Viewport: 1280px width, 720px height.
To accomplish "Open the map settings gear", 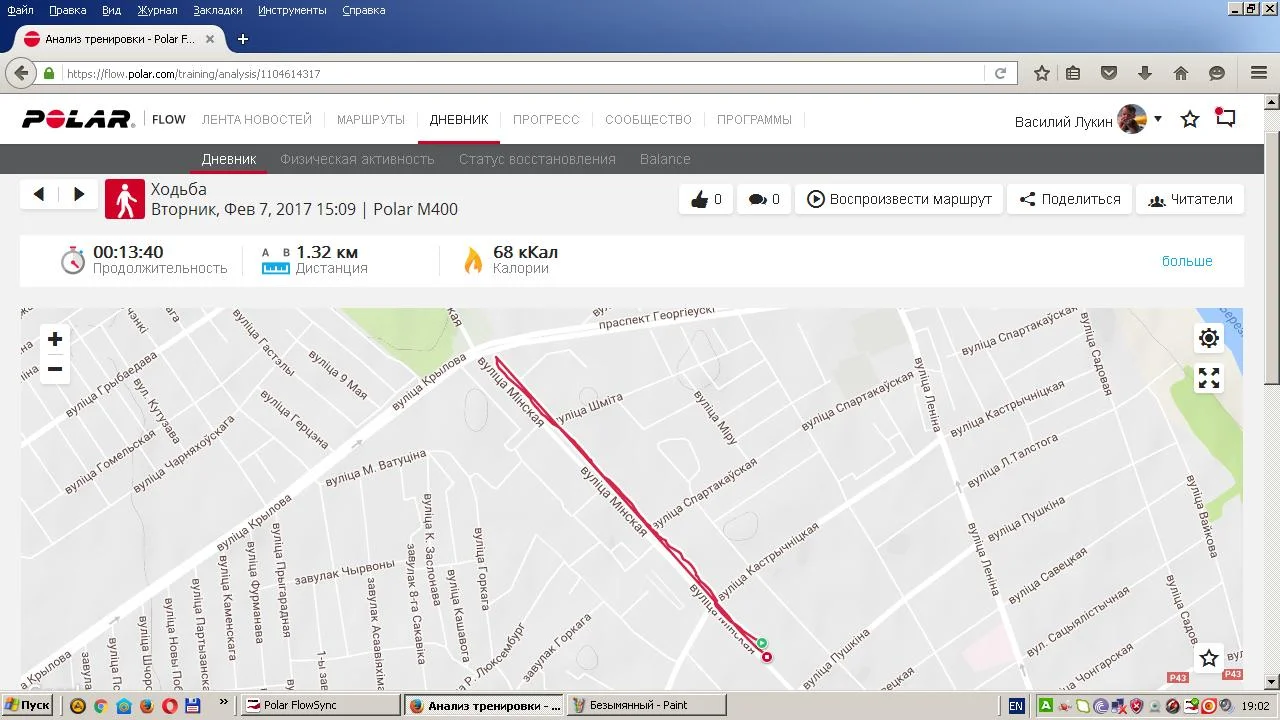I will tap(1209, 338).
